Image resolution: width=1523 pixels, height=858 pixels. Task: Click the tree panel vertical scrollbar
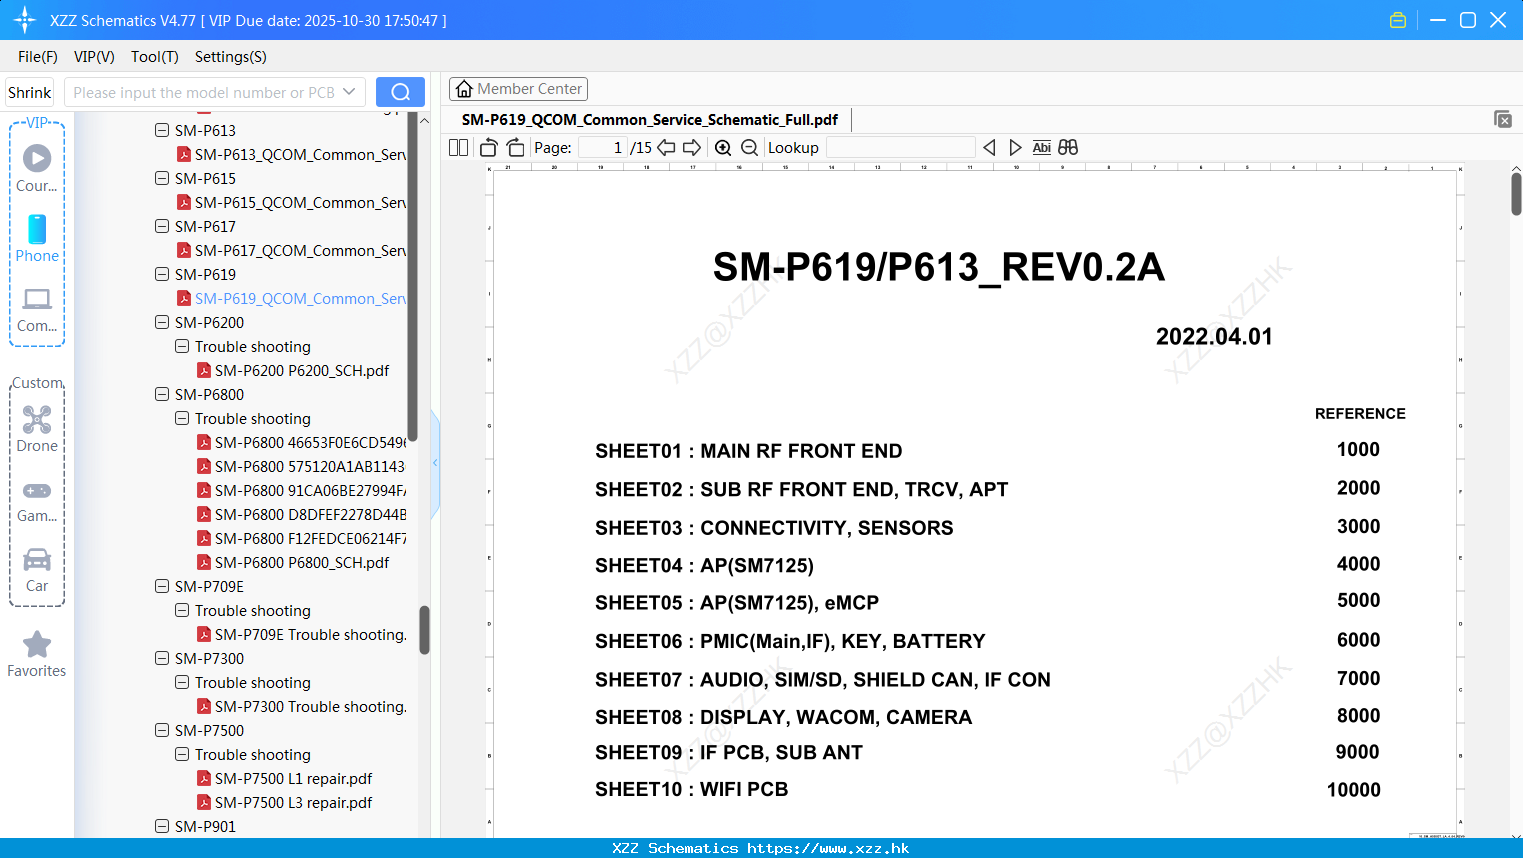(424, 630)
